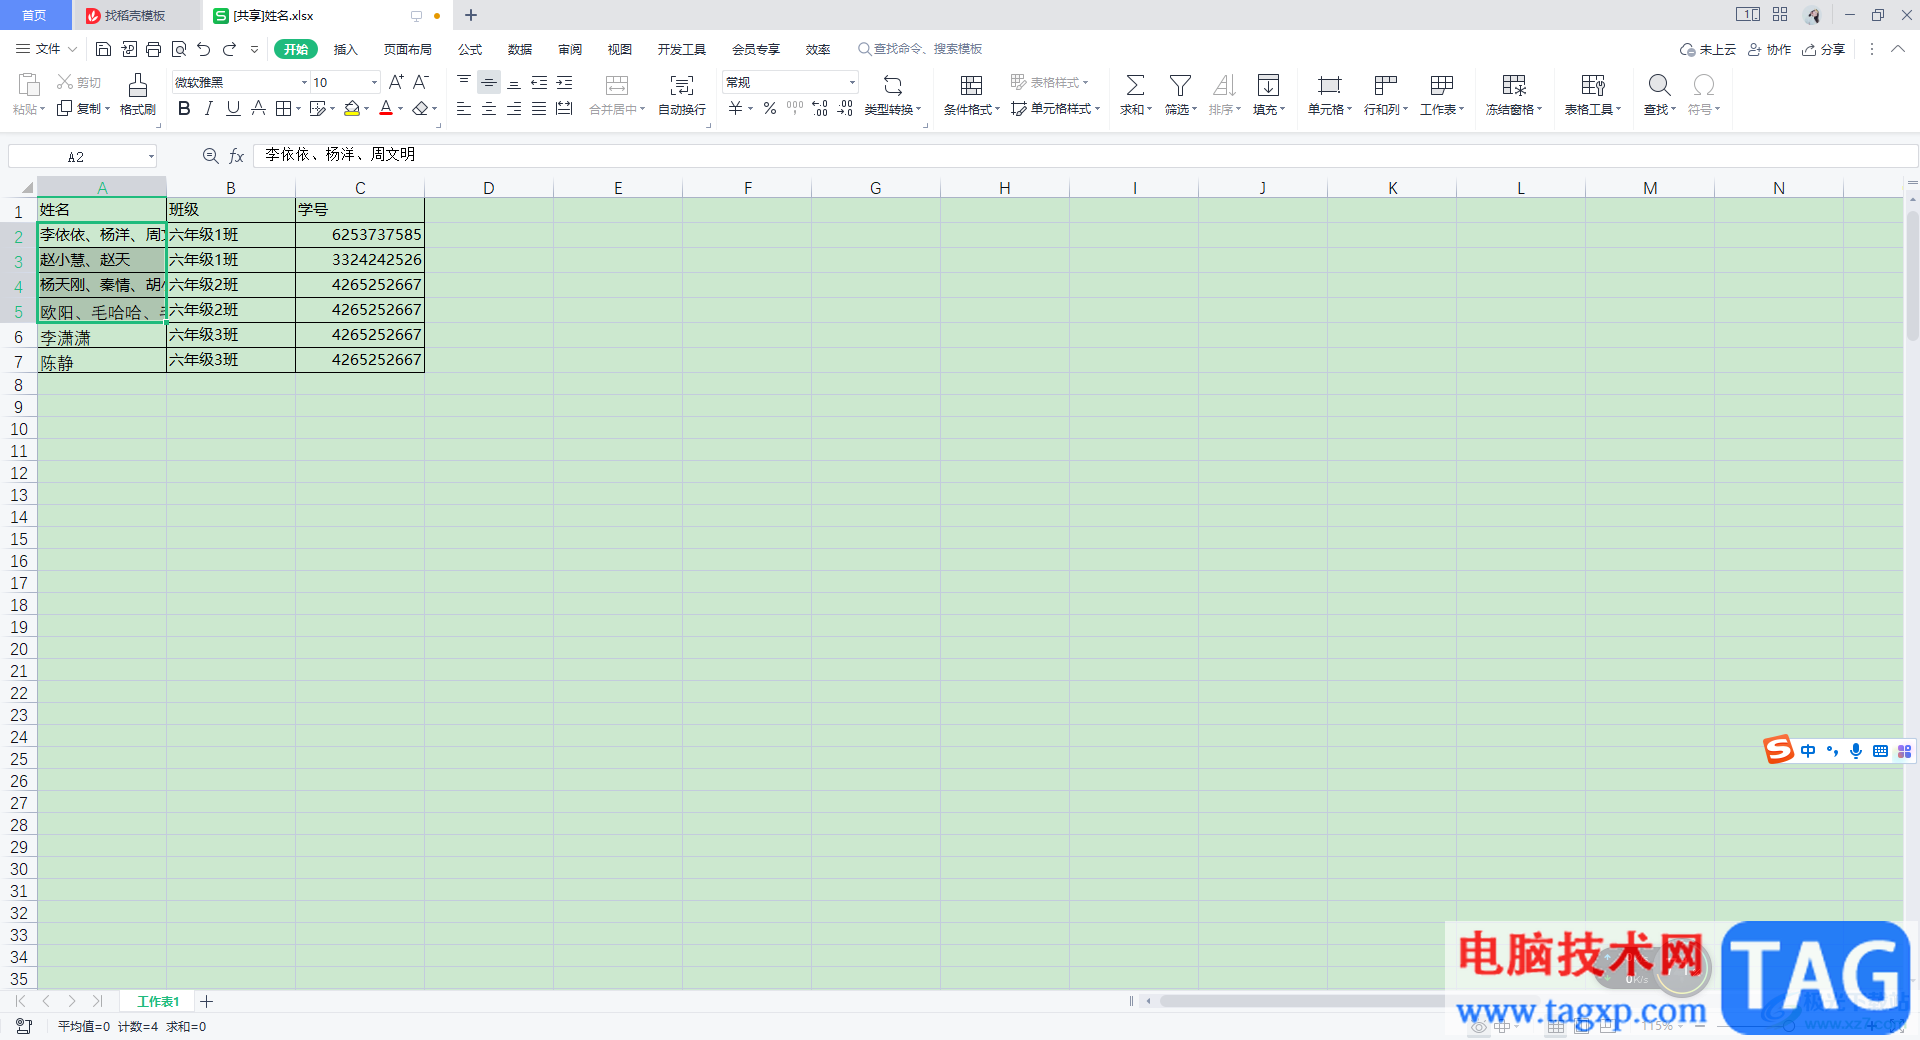The height and width of the screenshot is (1040, 1920).
Task: Toggle strikethrough text formatting
Action: (x=258, y=108)
